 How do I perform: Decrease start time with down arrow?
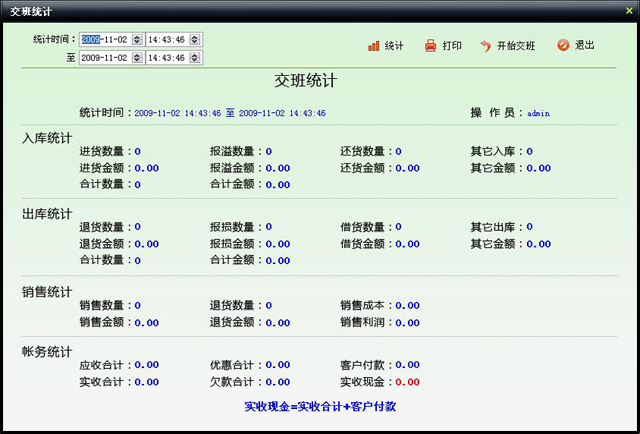pos(195,43)
